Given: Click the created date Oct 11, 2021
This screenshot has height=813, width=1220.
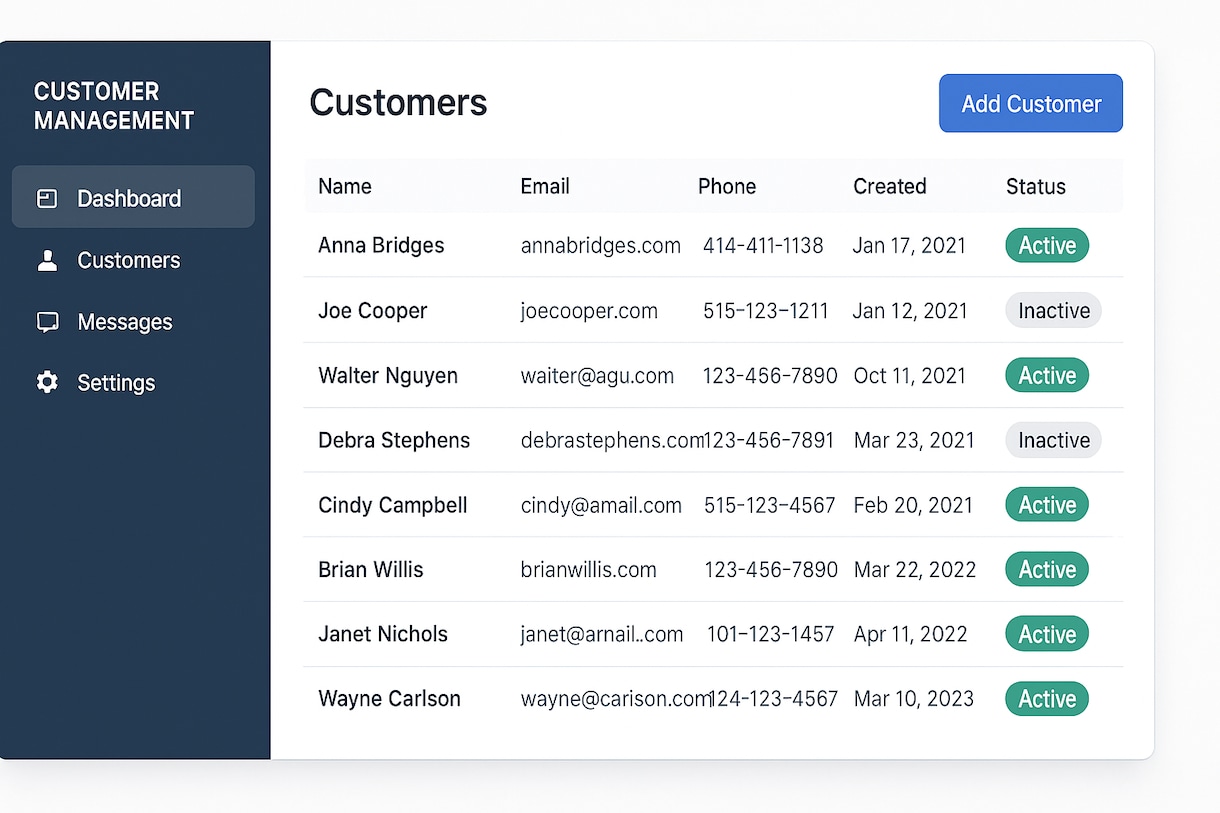Looking at the screenshot, I should coord(910,375).
